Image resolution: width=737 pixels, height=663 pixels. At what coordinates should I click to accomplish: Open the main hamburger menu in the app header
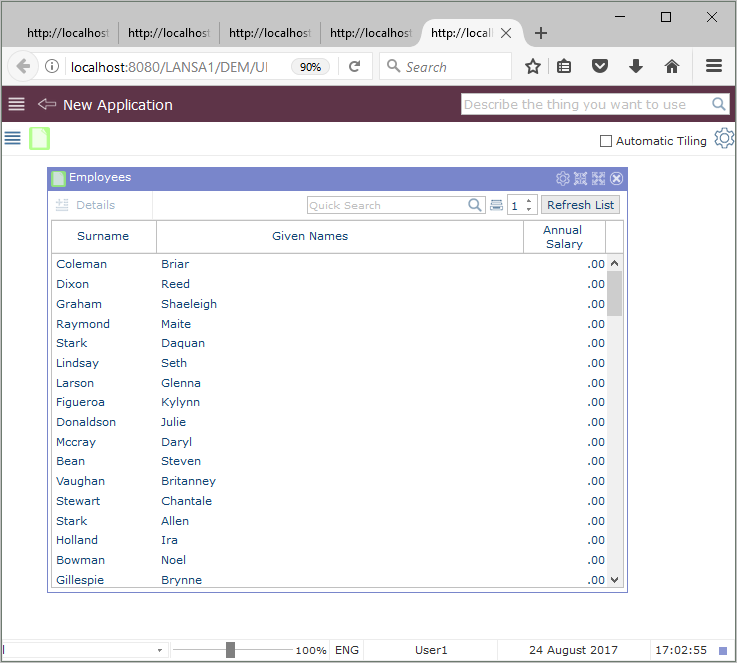(16, 105)
